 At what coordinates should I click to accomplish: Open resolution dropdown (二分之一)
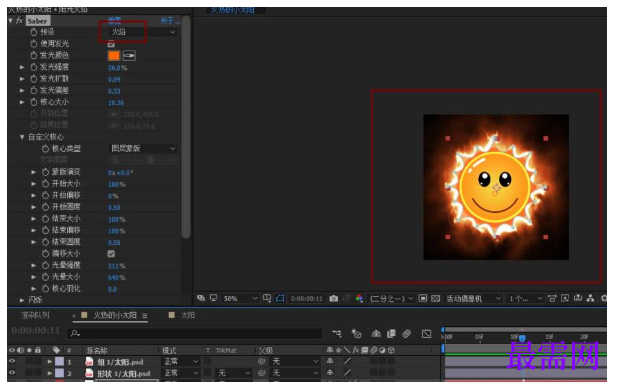391,299
